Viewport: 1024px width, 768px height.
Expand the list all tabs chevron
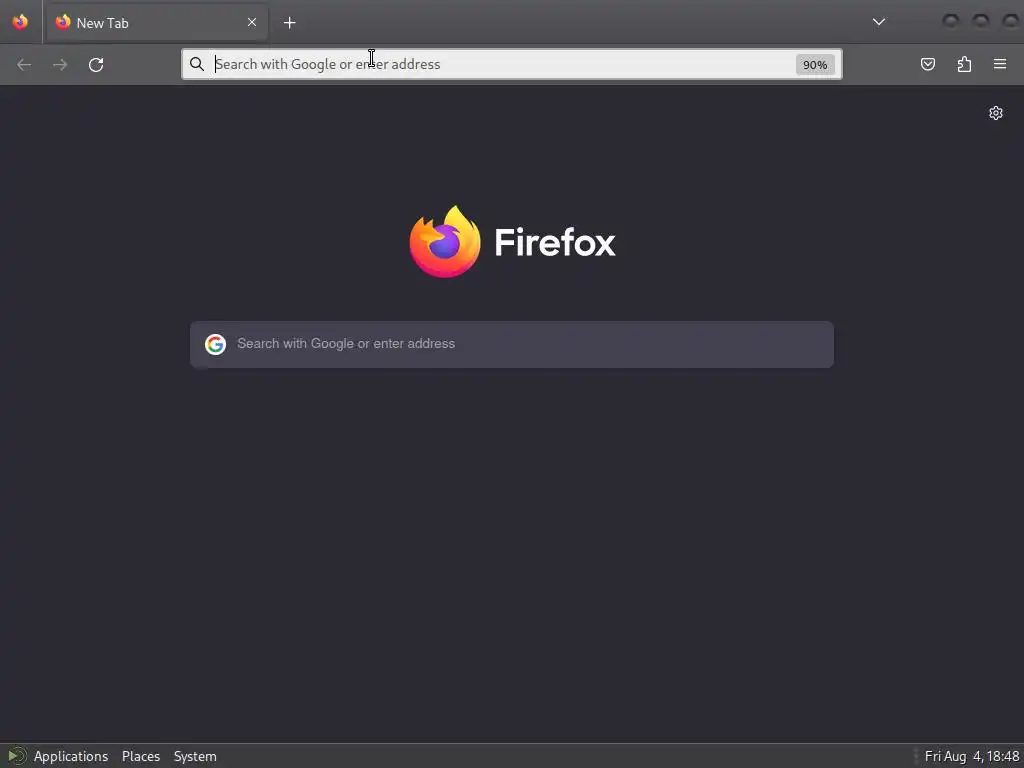point(879,22)
